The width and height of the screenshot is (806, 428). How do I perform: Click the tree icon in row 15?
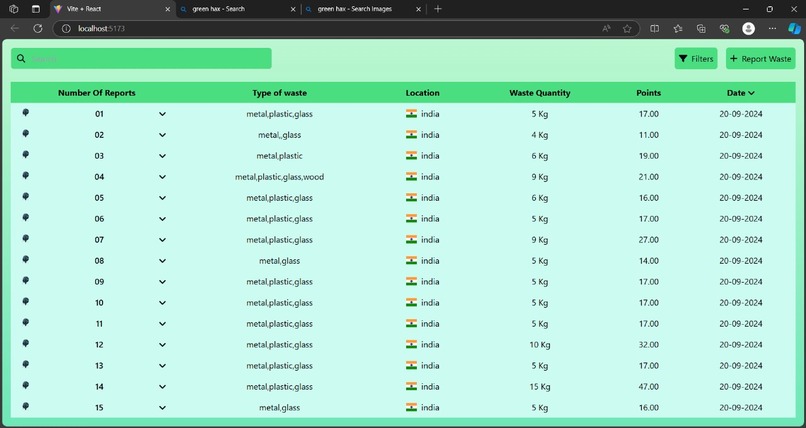tap(26, 406)
